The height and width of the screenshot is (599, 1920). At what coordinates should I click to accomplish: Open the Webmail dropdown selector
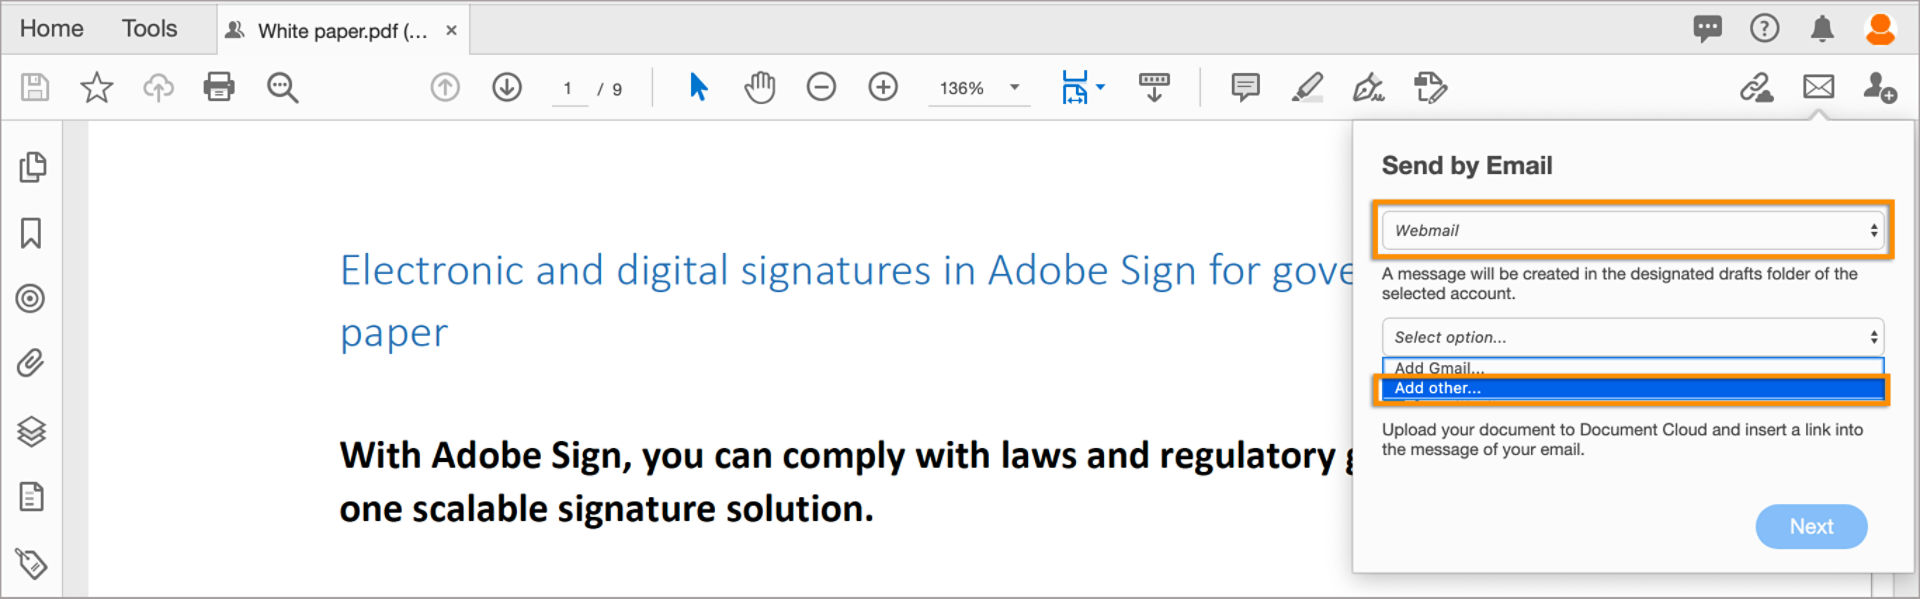click(x=1632, y=230)
